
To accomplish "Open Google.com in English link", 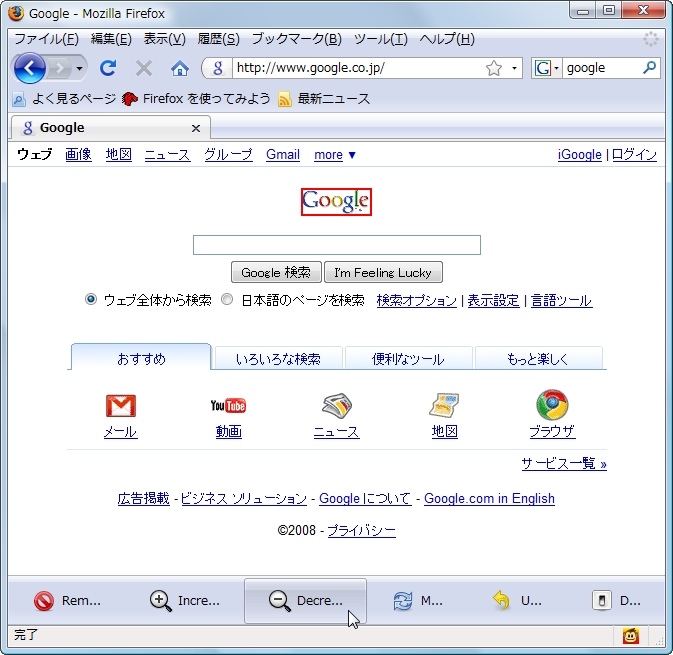I will [x=489, y=498].
